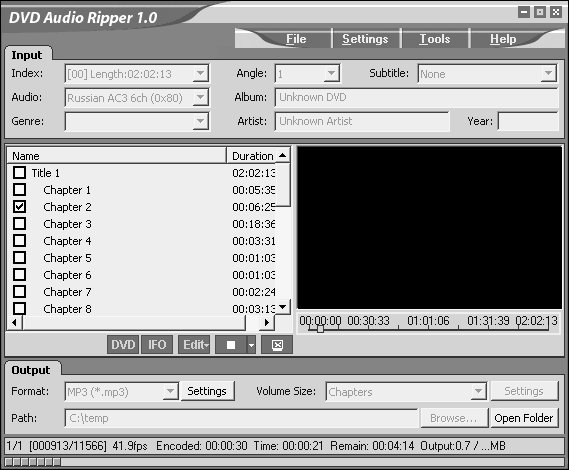Open the Edit drop-down button

[x=194, y=344]
